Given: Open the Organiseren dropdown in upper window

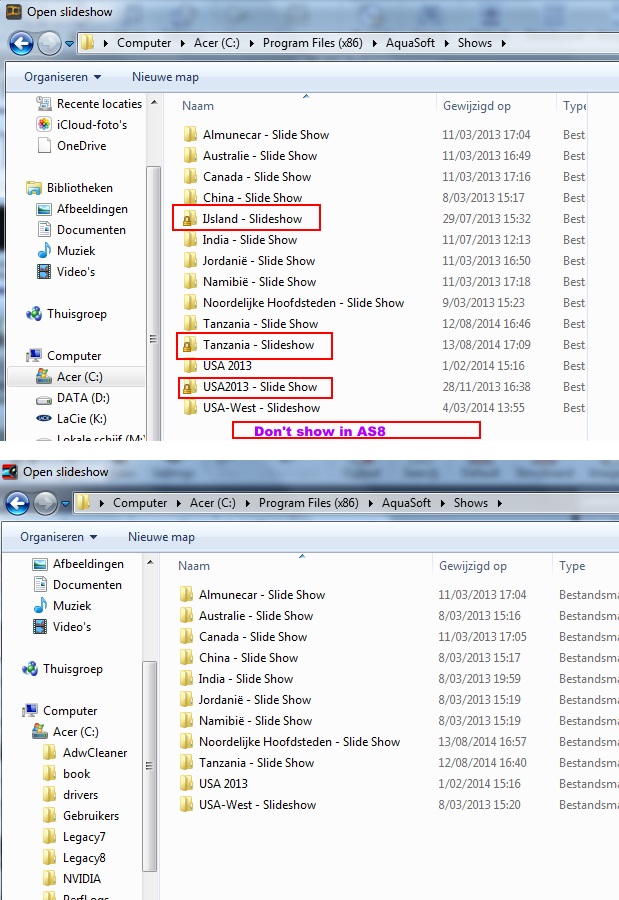Looking at the screenshot, I should pyautogui.click(x=62, y=77).
